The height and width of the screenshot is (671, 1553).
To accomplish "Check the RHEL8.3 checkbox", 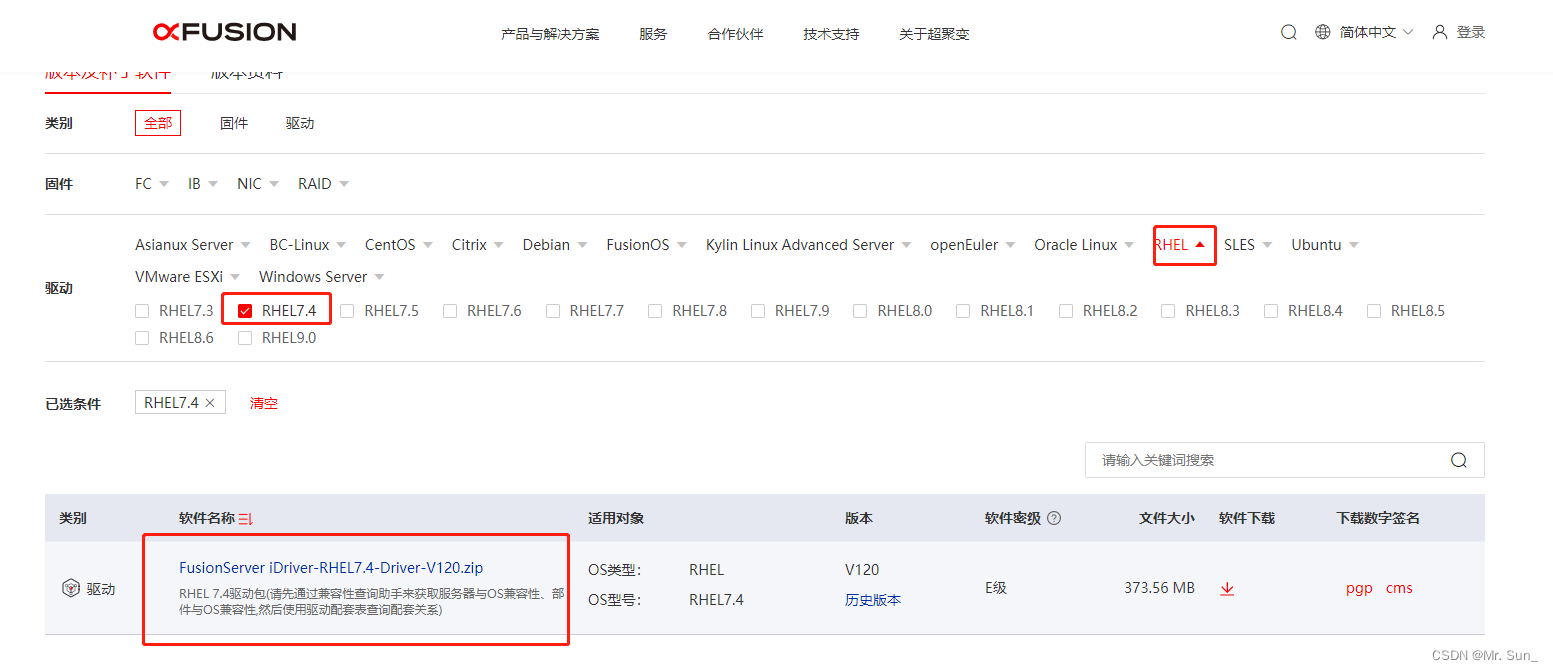I will click(1168, 311).
